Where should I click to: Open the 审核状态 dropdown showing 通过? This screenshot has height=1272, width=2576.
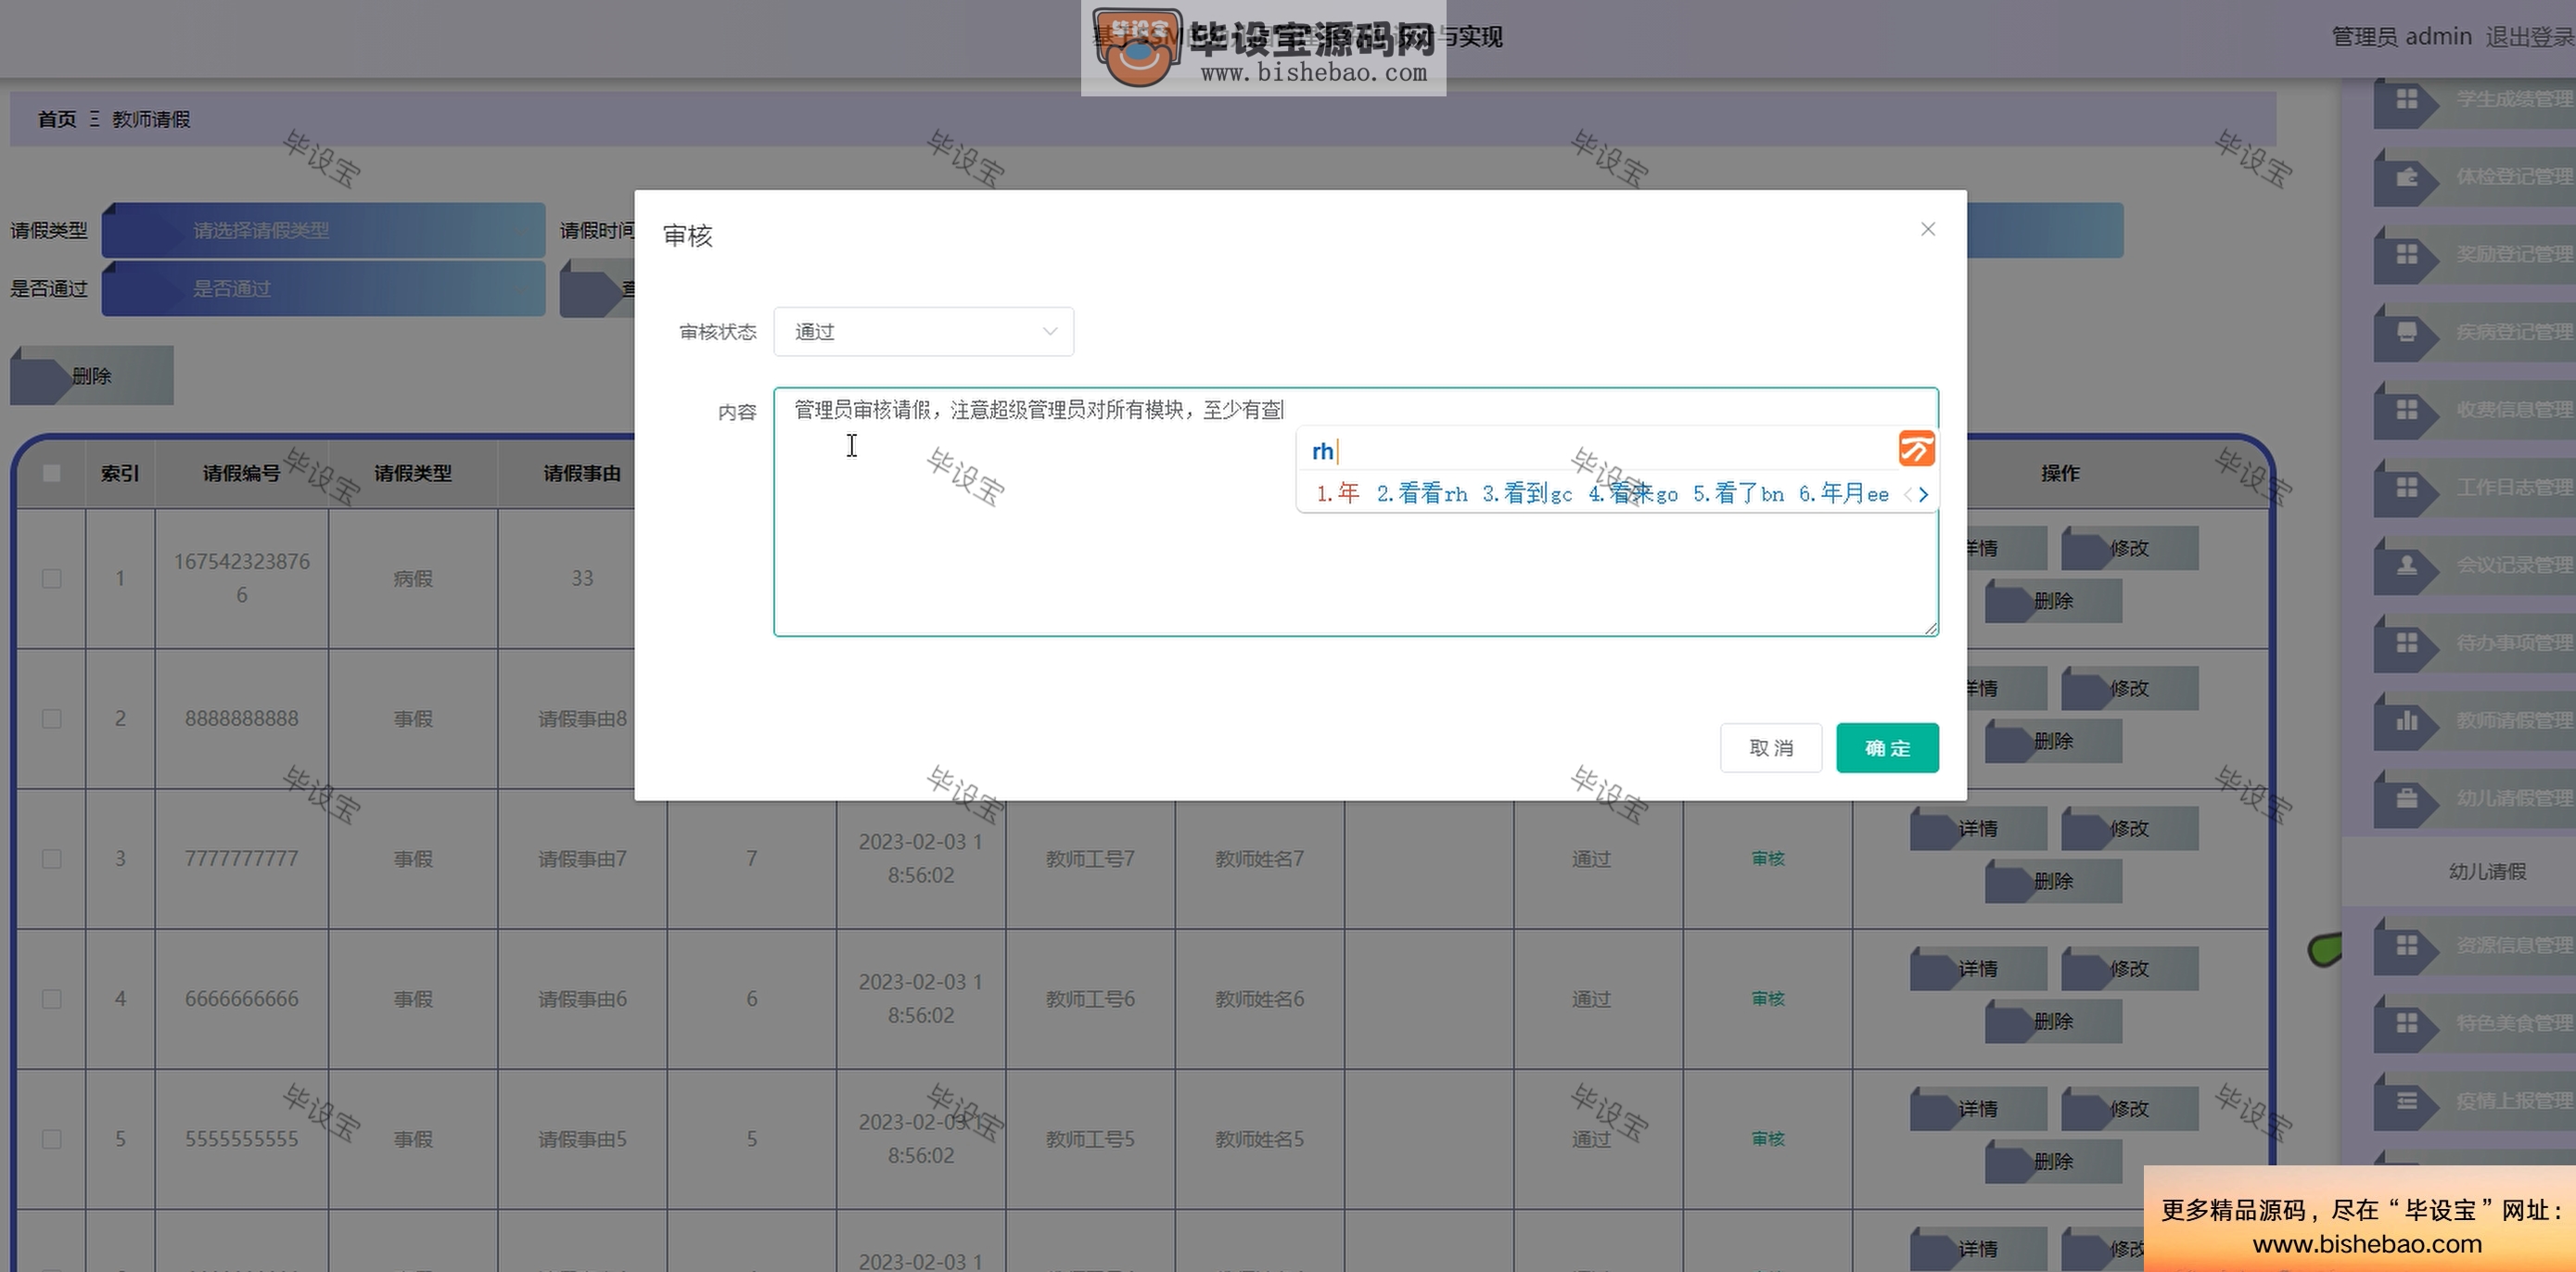[x=923, y=331]
